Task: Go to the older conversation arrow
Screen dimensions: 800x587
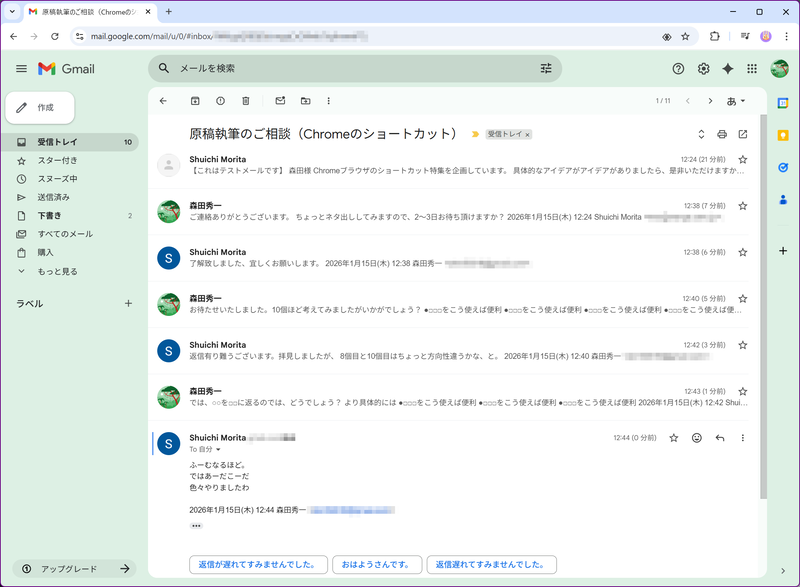Action: click(x=710, y=101)
